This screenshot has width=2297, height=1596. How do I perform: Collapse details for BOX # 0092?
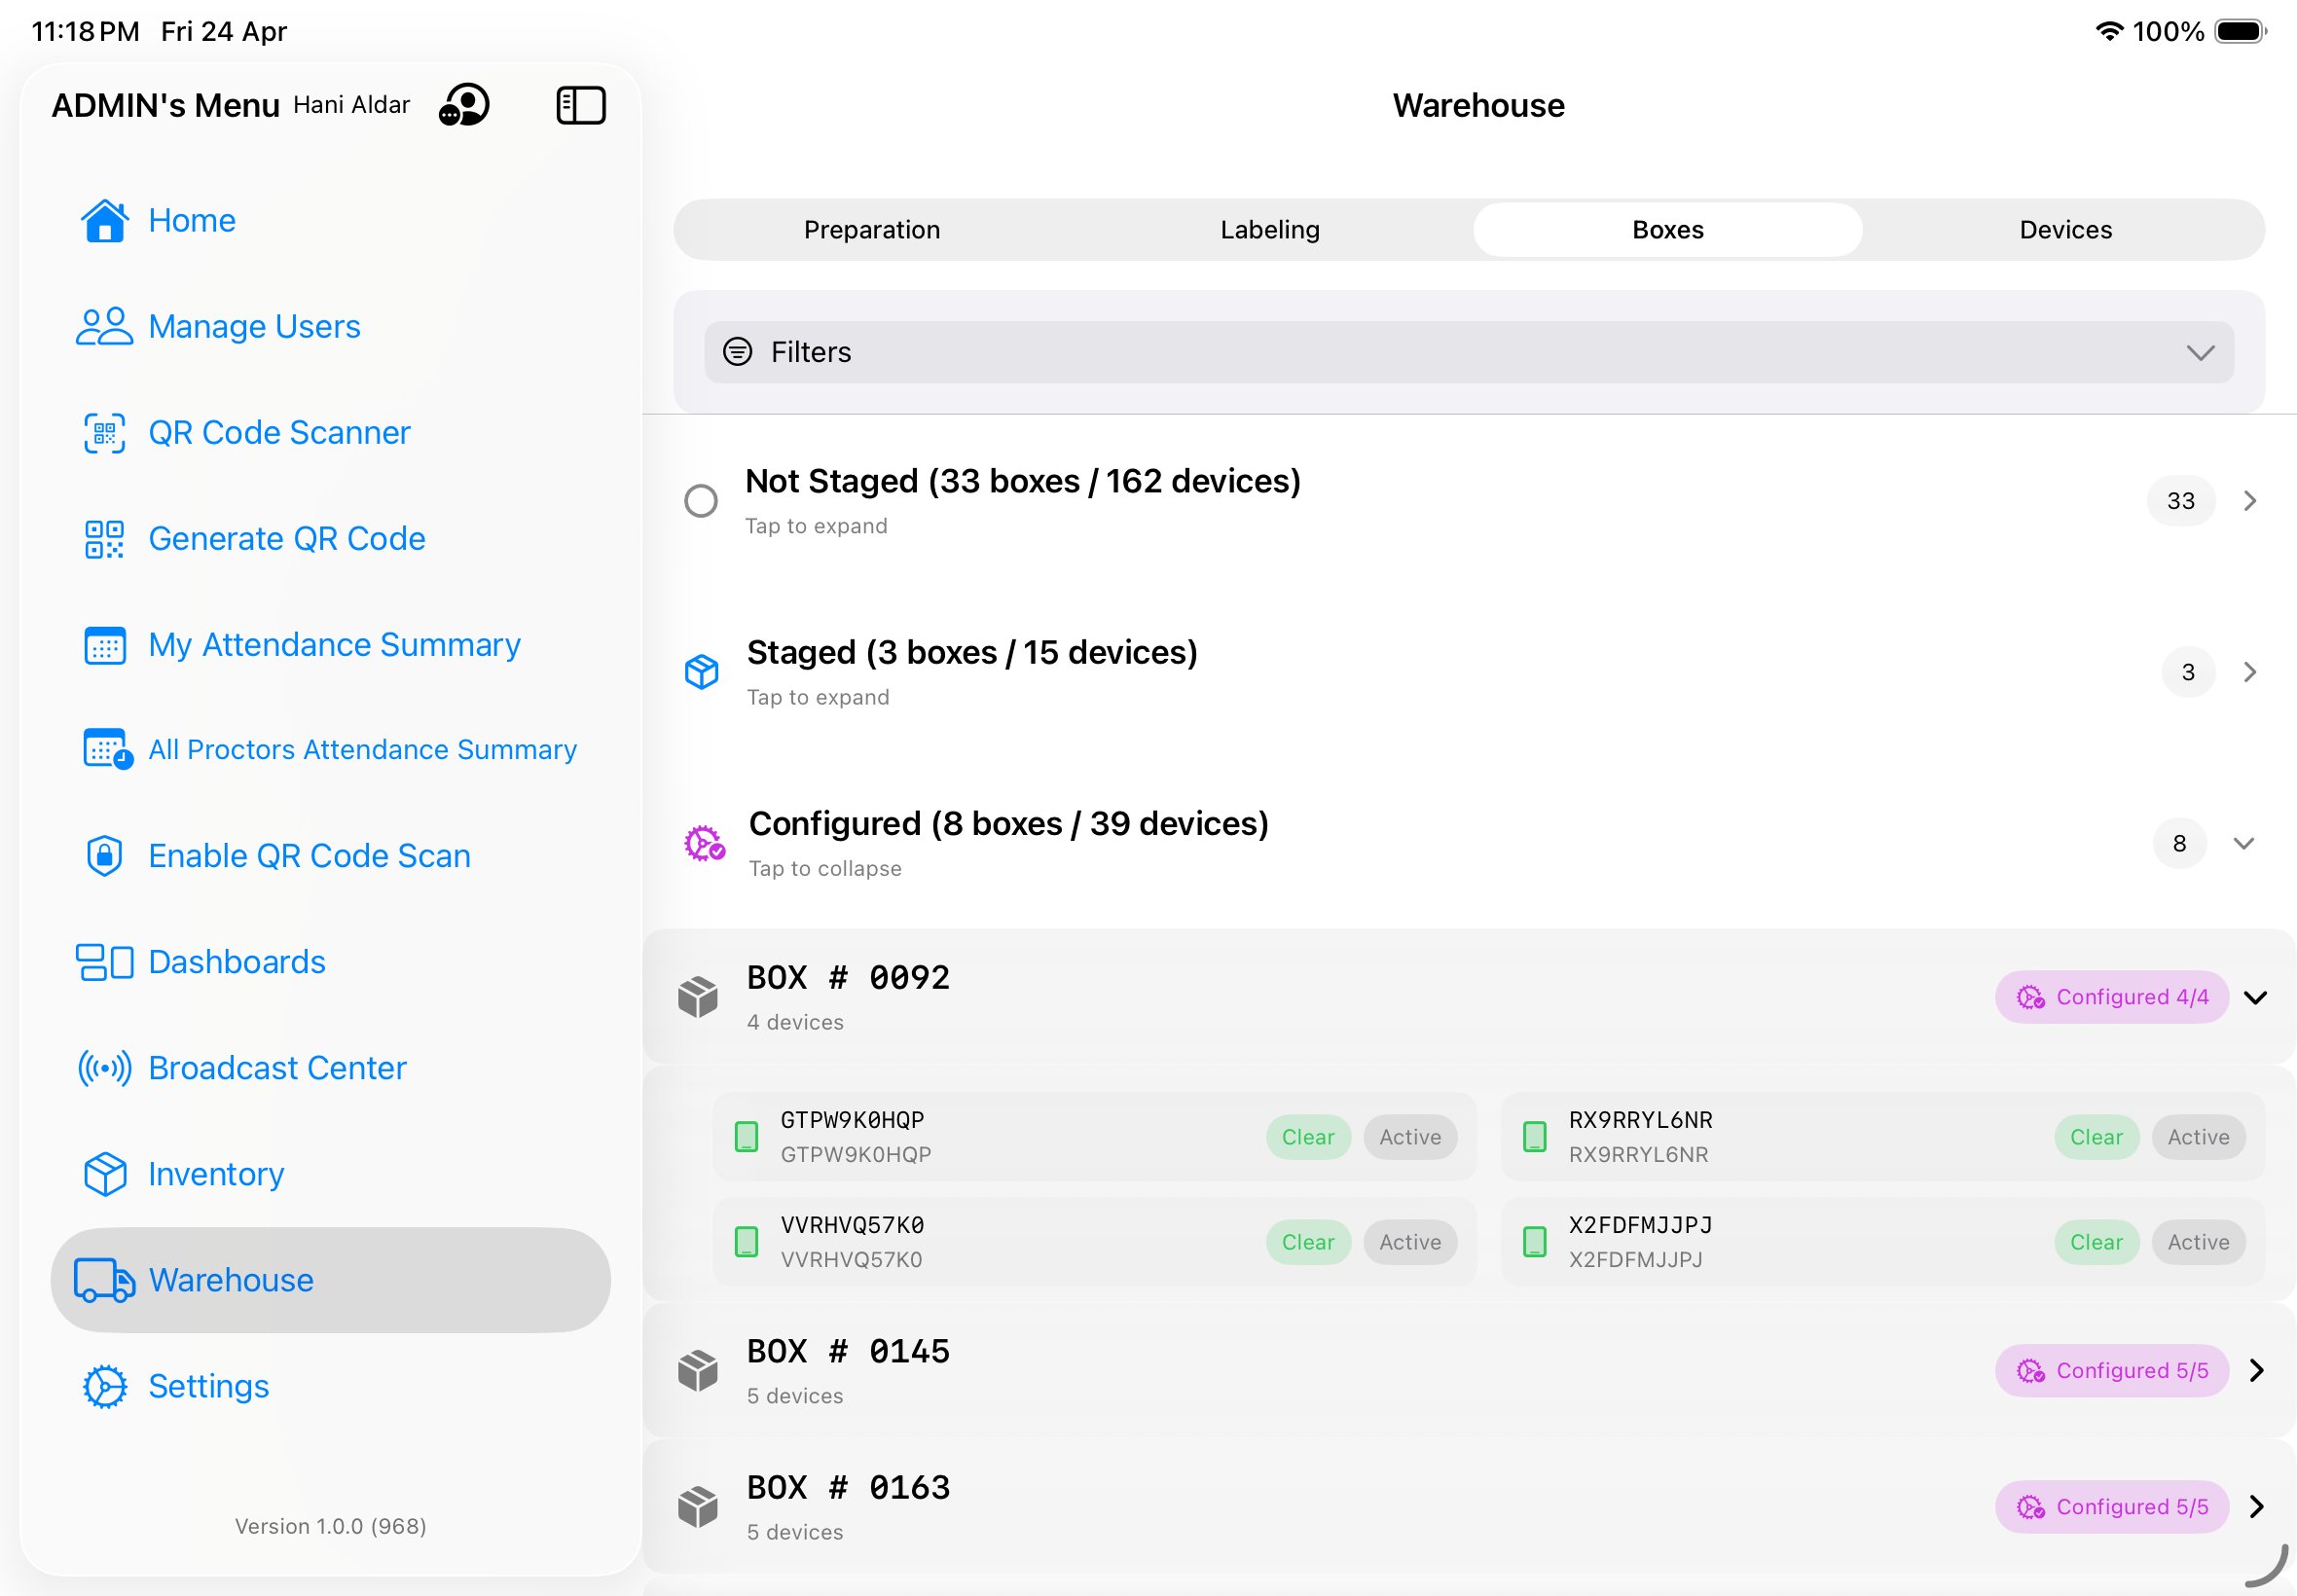[x=2257, y=997]
